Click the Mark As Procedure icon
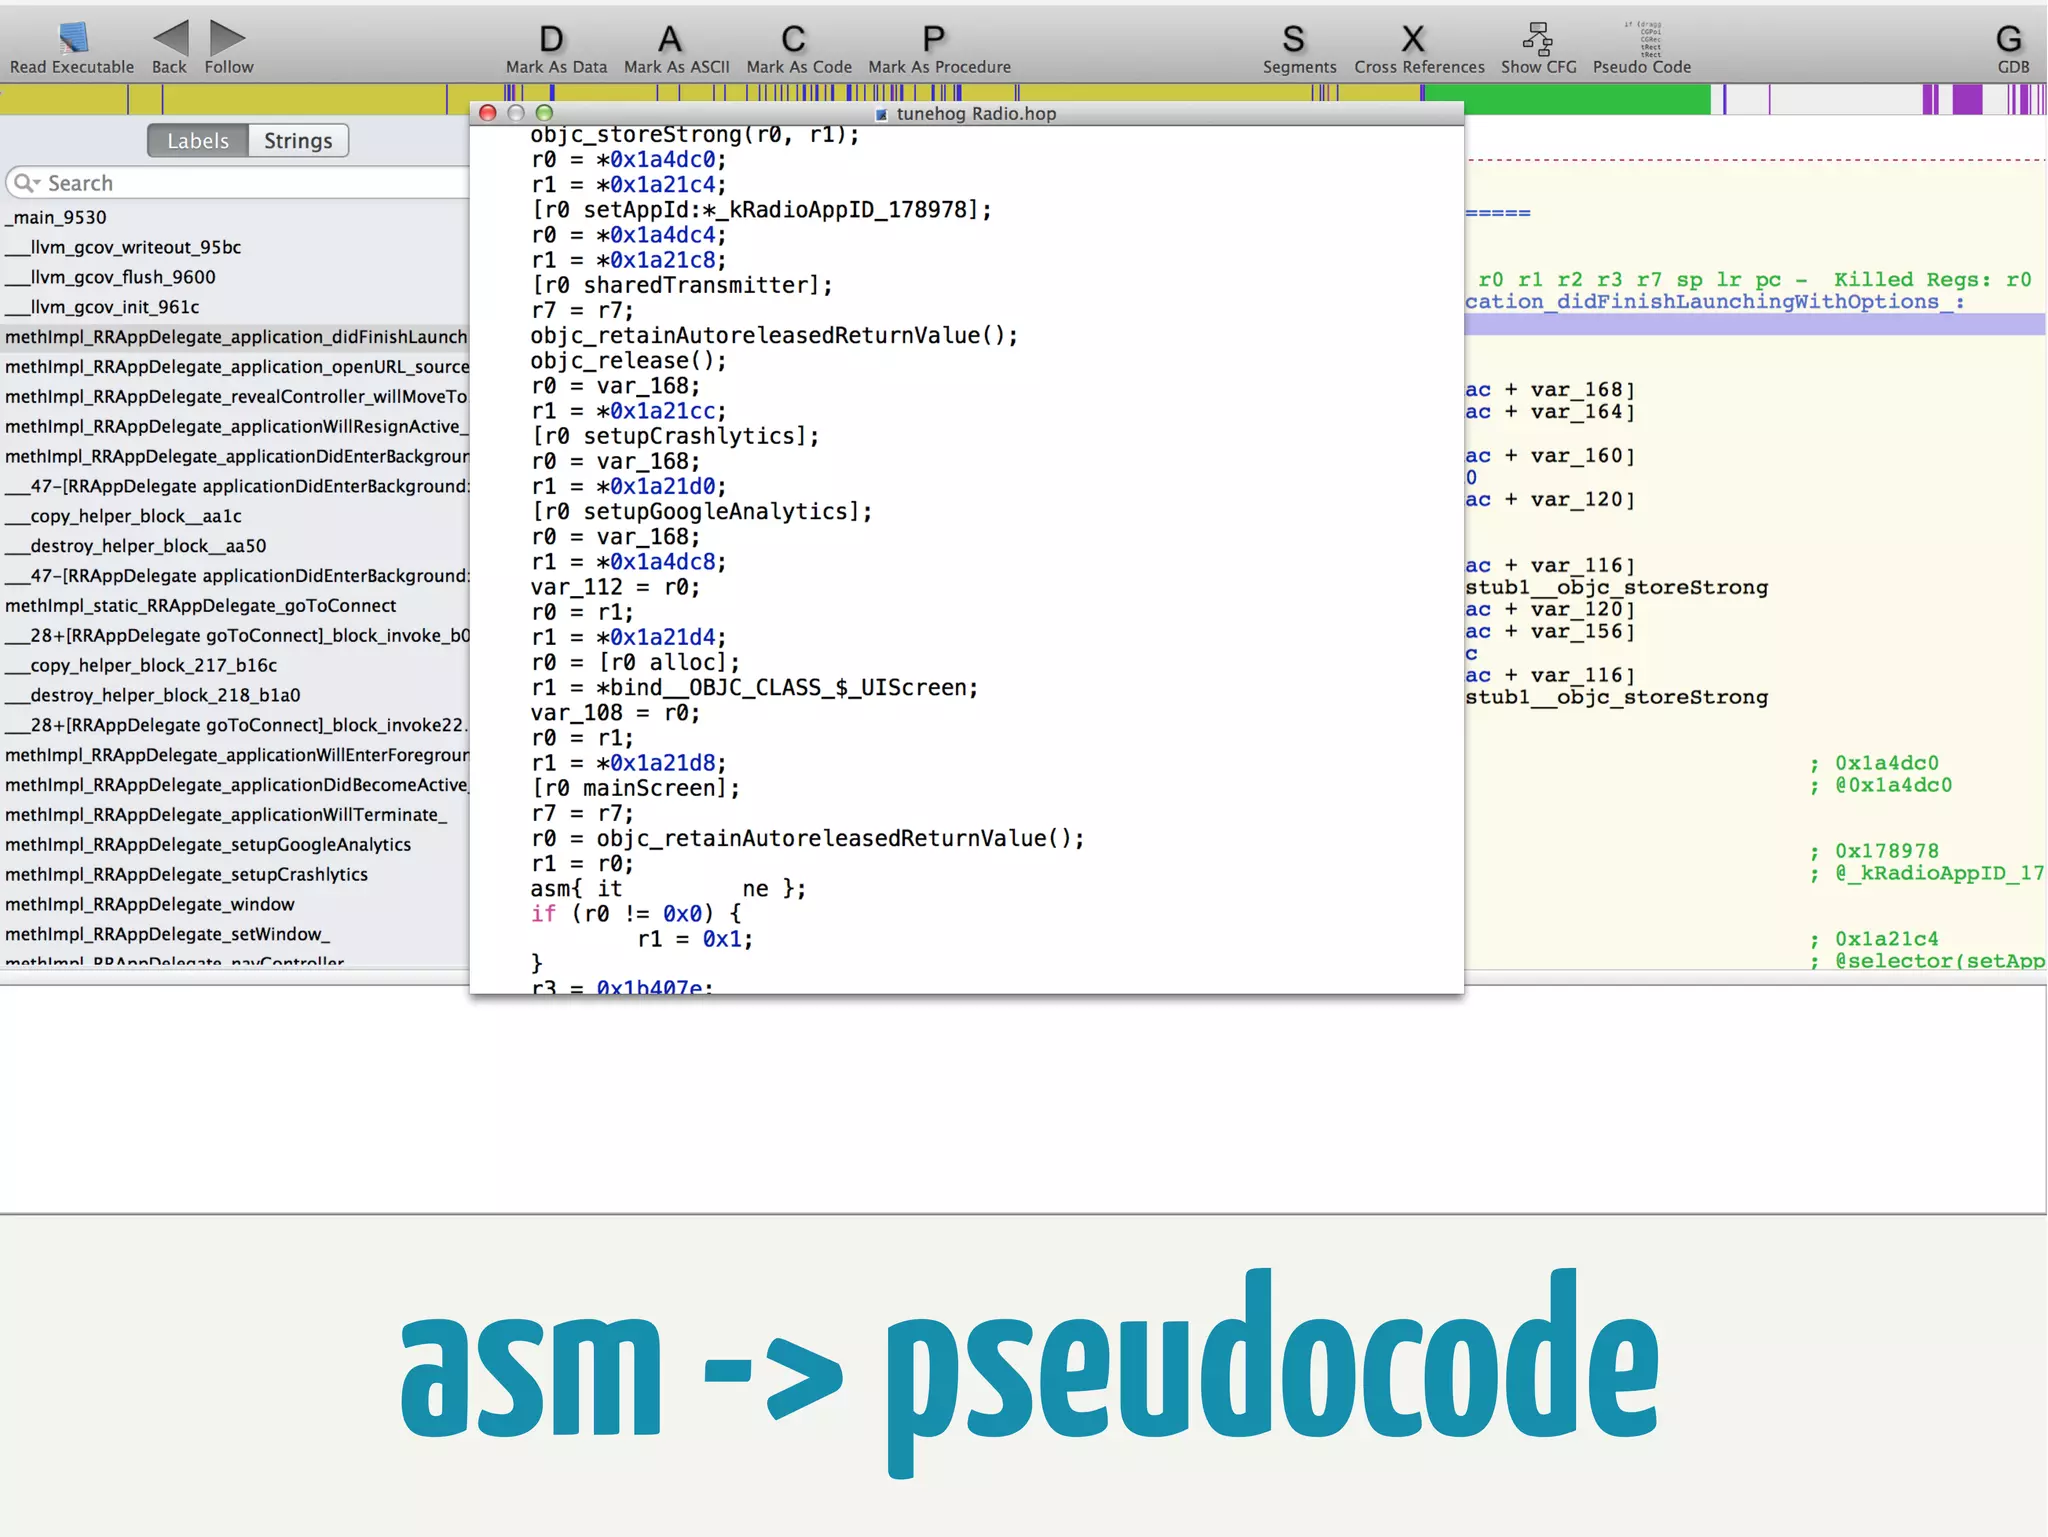2048x1537 pixels. [933, 38]
